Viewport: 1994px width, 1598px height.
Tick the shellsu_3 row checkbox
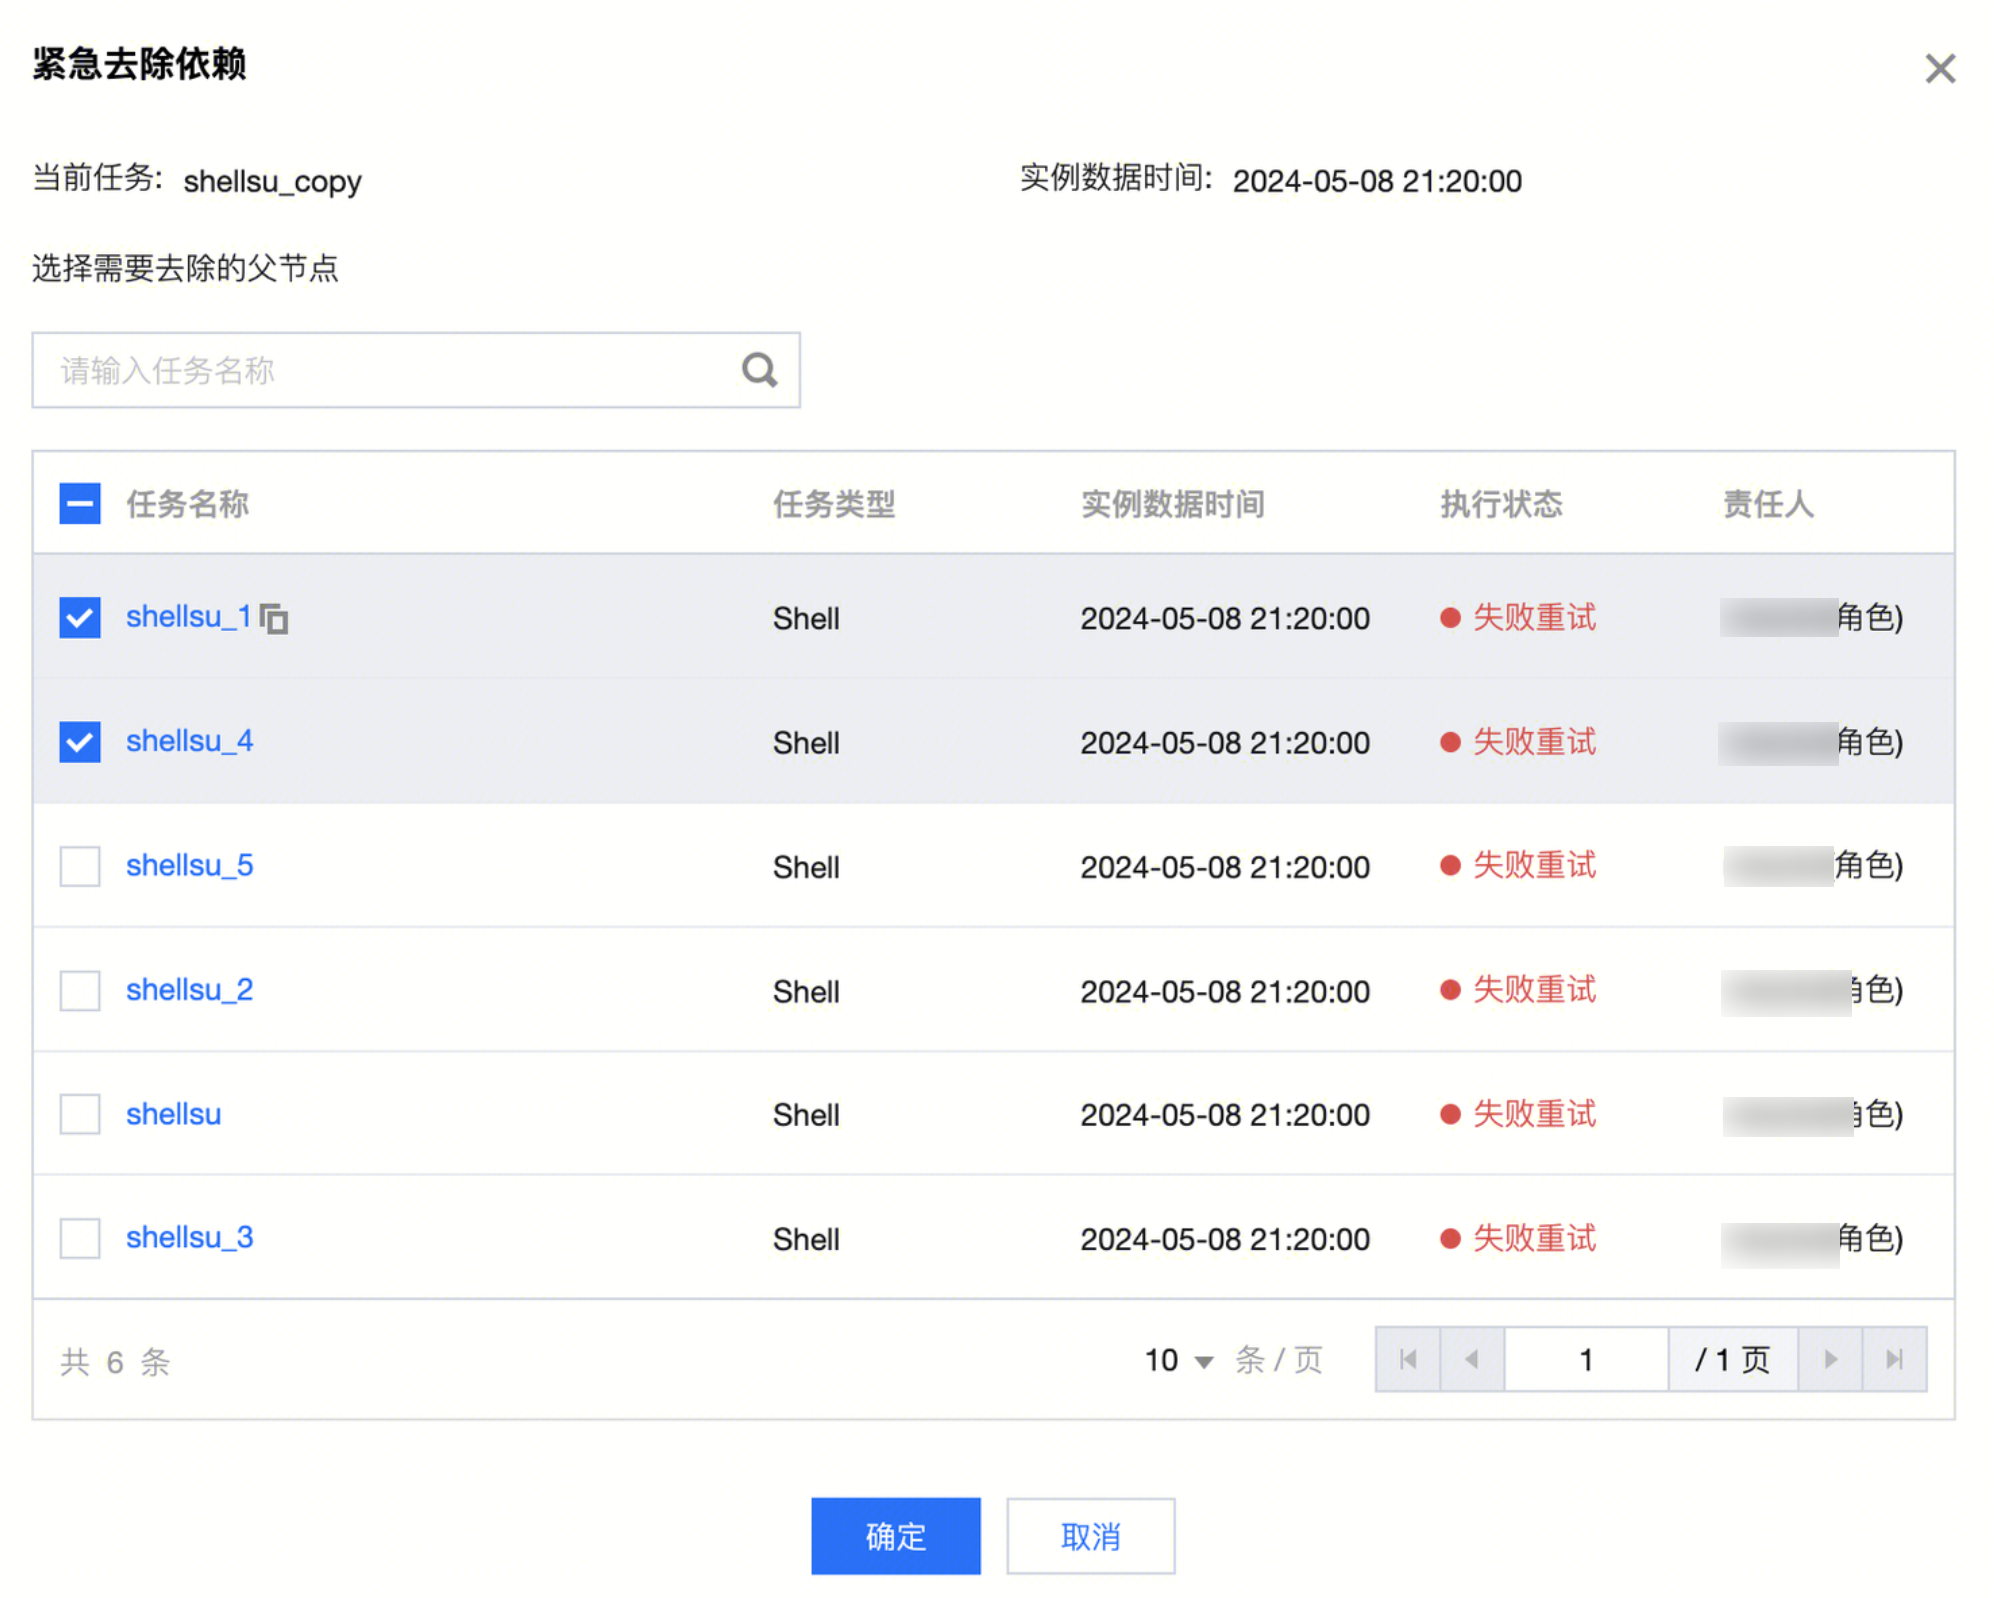click(x=80, y=1238)
